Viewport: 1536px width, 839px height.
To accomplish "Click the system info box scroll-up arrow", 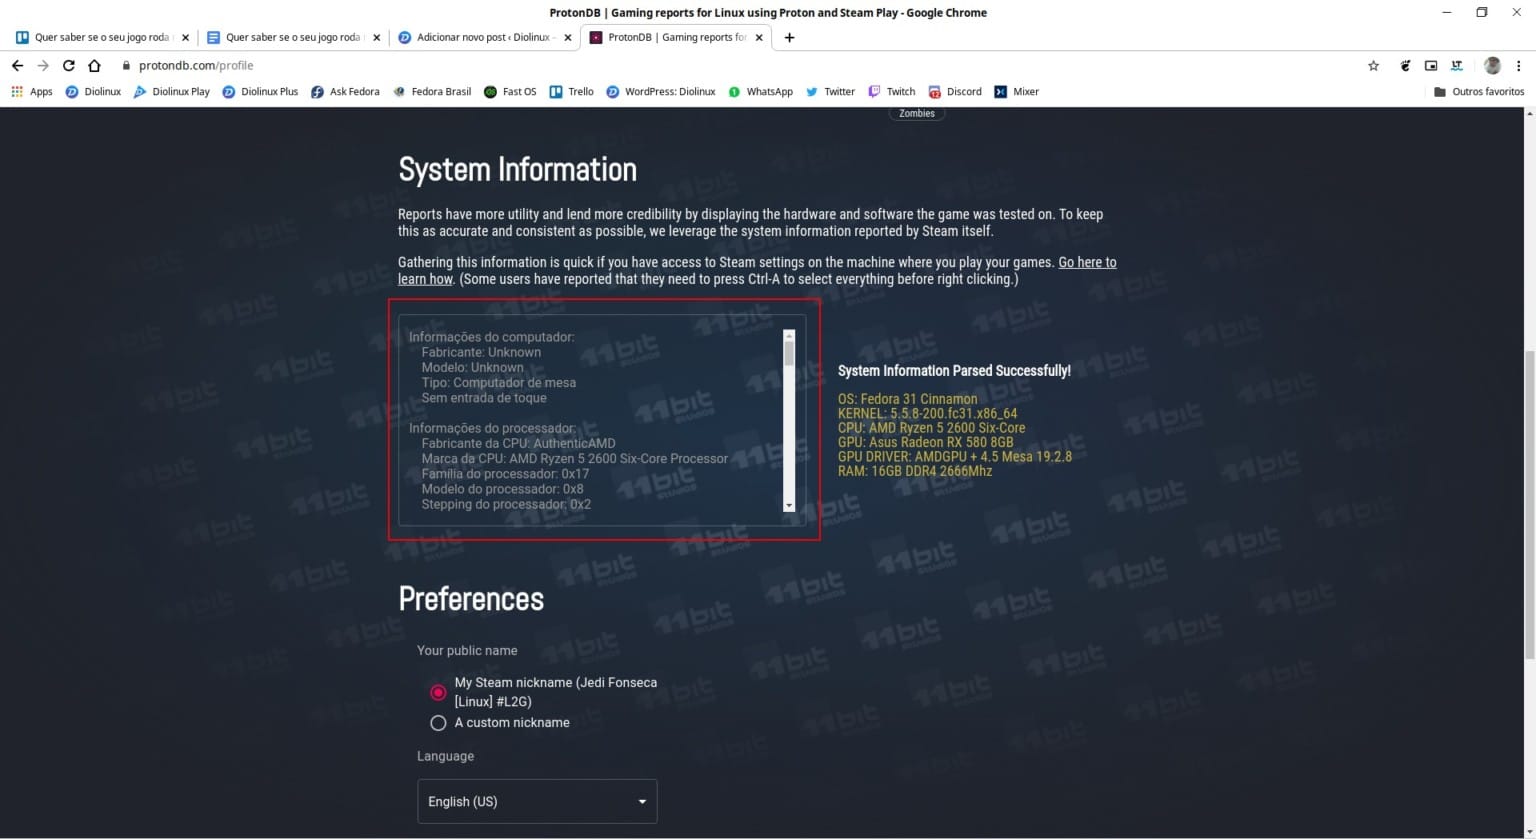I will tap(789, 336).
